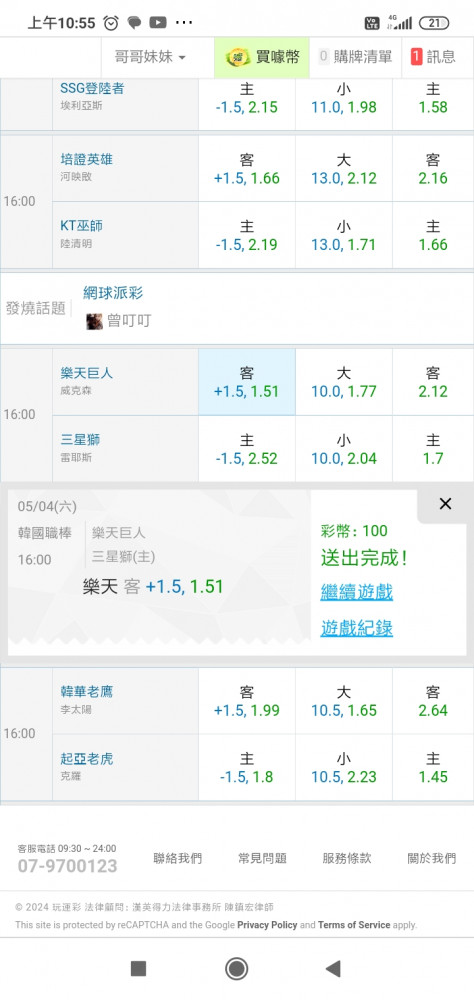Open the red 訊息 notification badge
The height and width of the screenshot is (1000, 474).
click(x=417, y=57)
